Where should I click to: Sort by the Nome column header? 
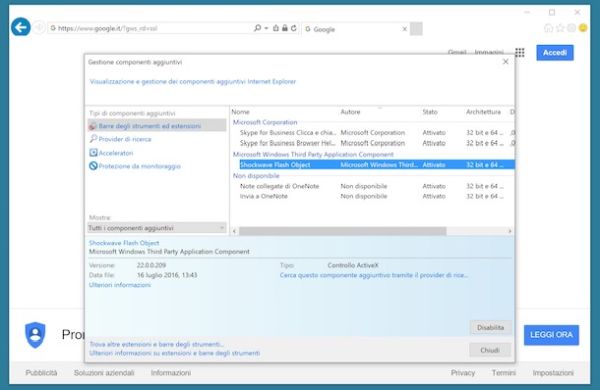coord(240,112)
